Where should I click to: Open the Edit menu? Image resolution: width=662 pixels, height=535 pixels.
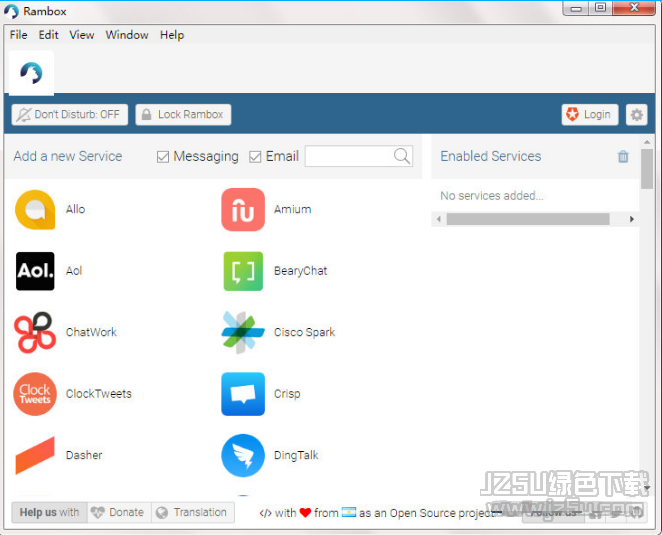pos(49,35)
